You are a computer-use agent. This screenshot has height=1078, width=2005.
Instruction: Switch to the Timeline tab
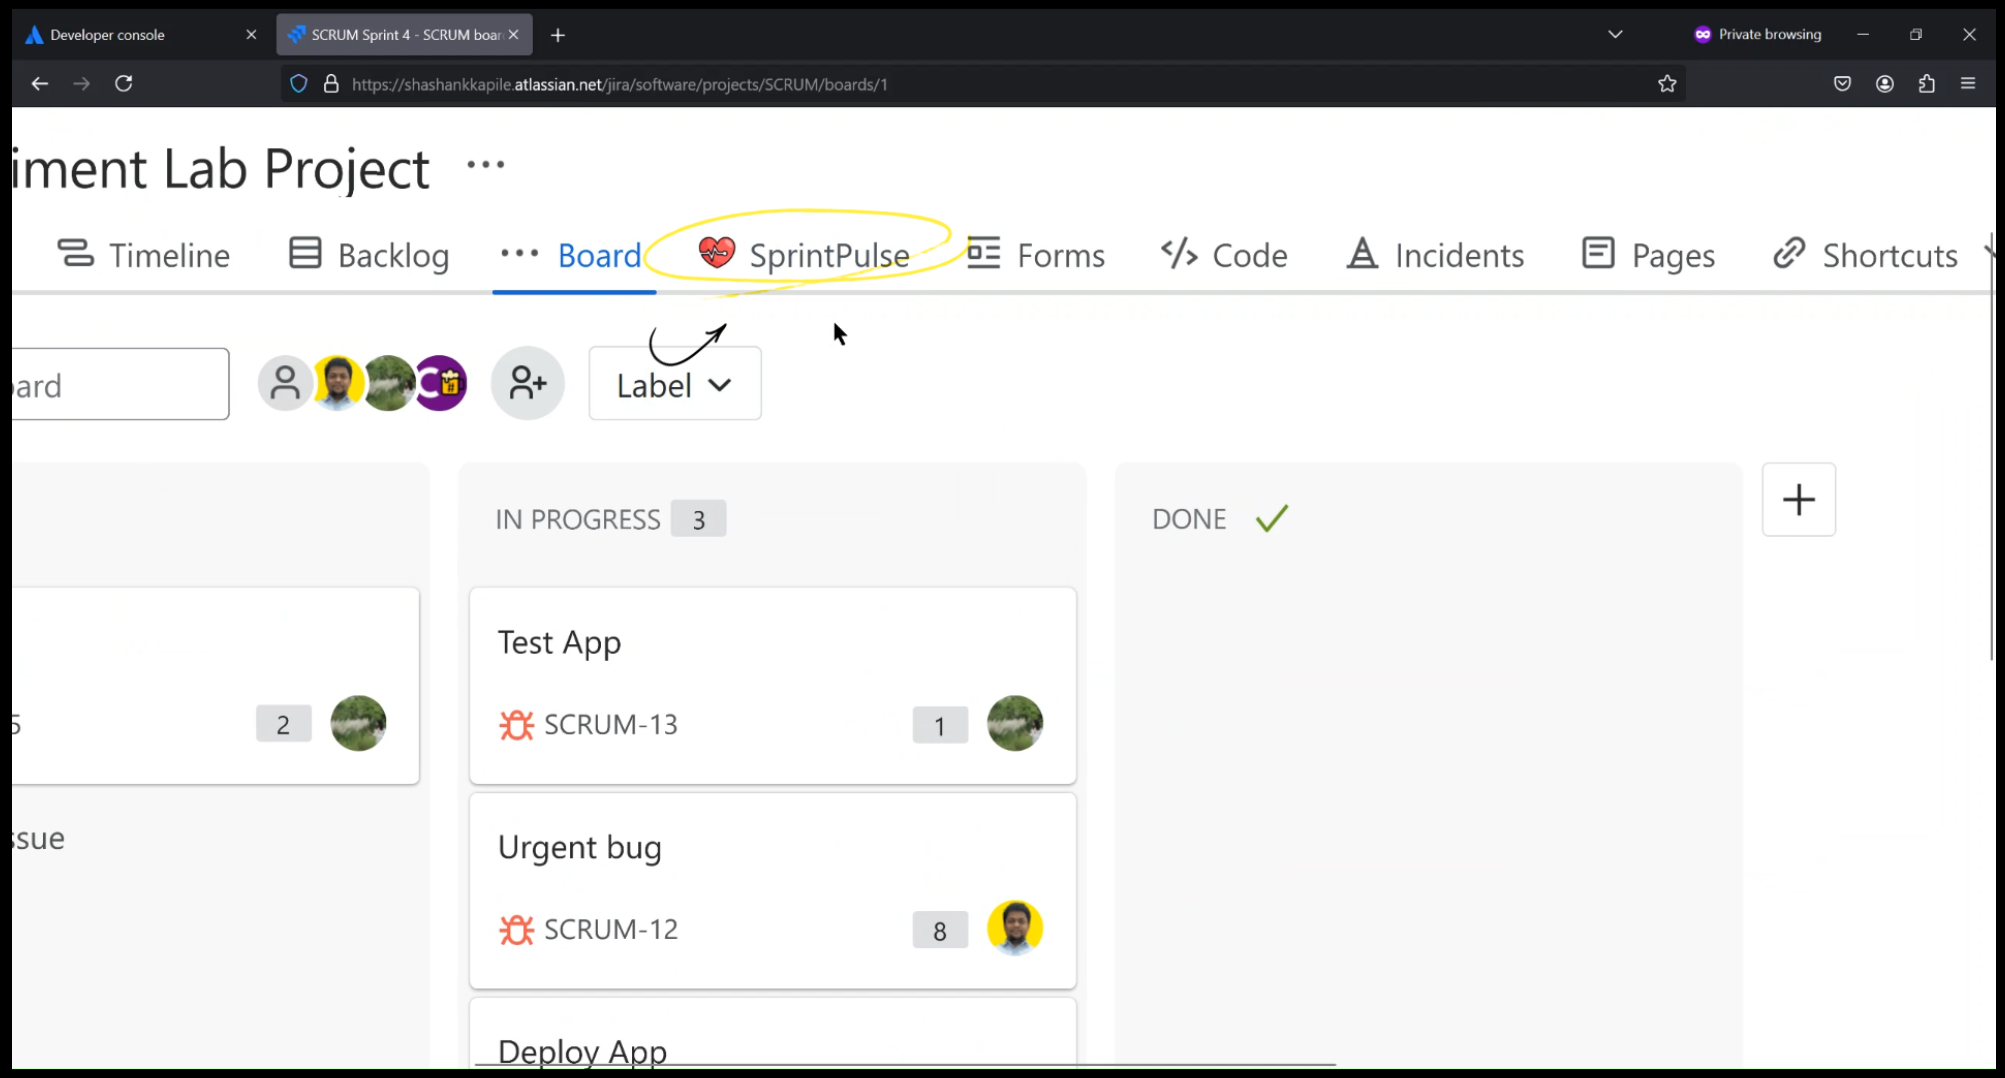143,255
